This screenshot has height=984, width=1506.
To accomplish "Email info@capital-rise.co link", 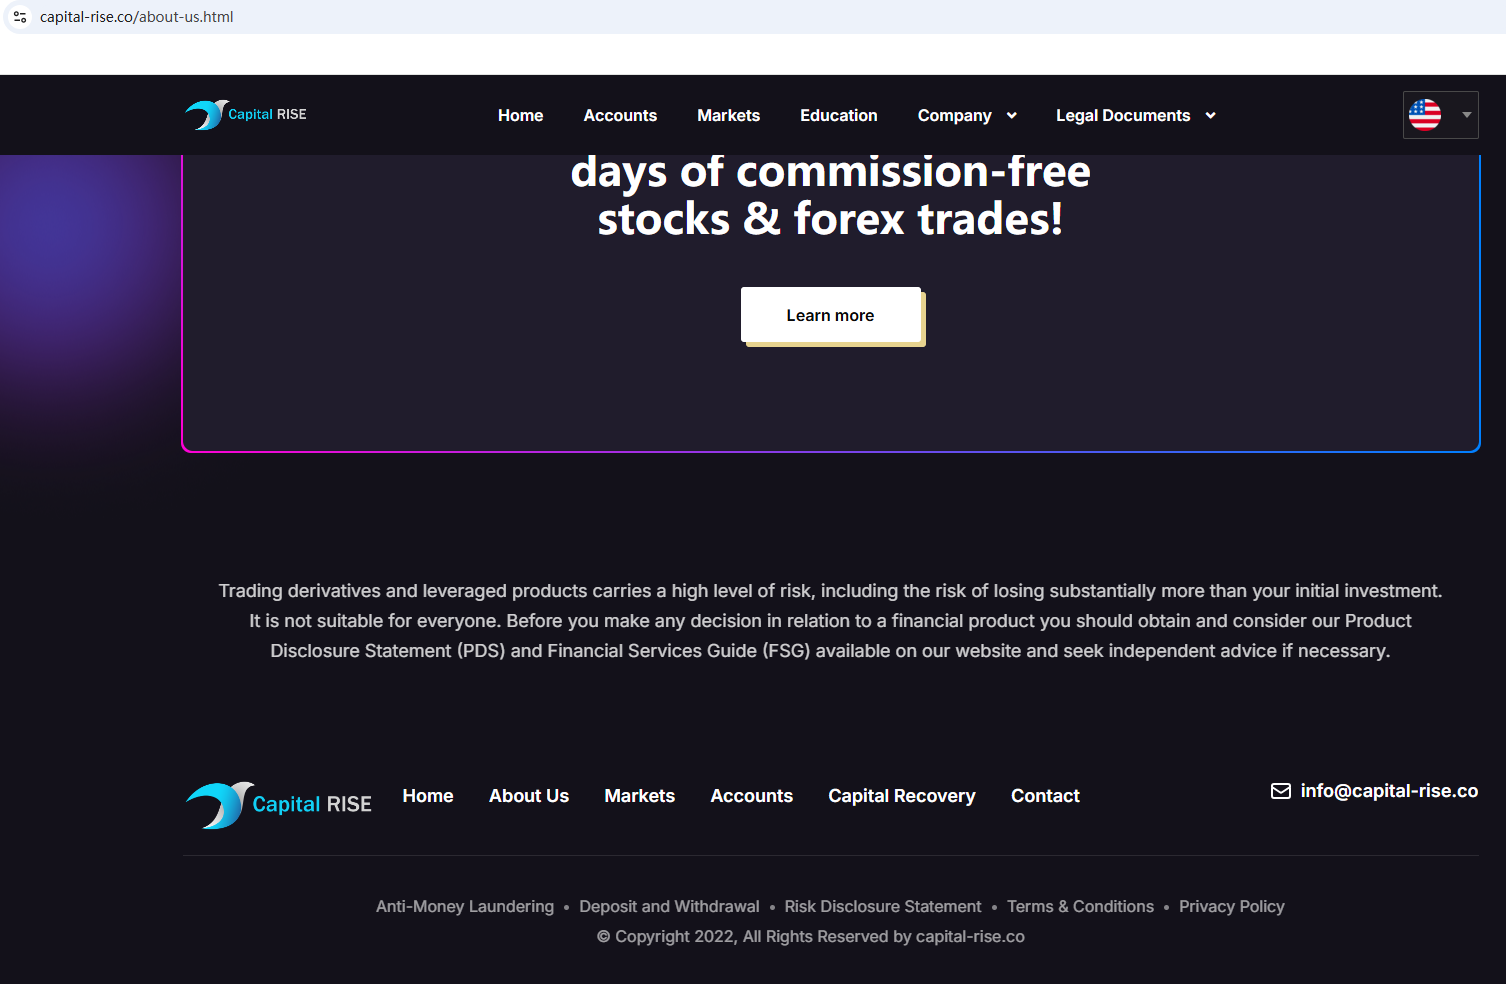I will 1389,791.
